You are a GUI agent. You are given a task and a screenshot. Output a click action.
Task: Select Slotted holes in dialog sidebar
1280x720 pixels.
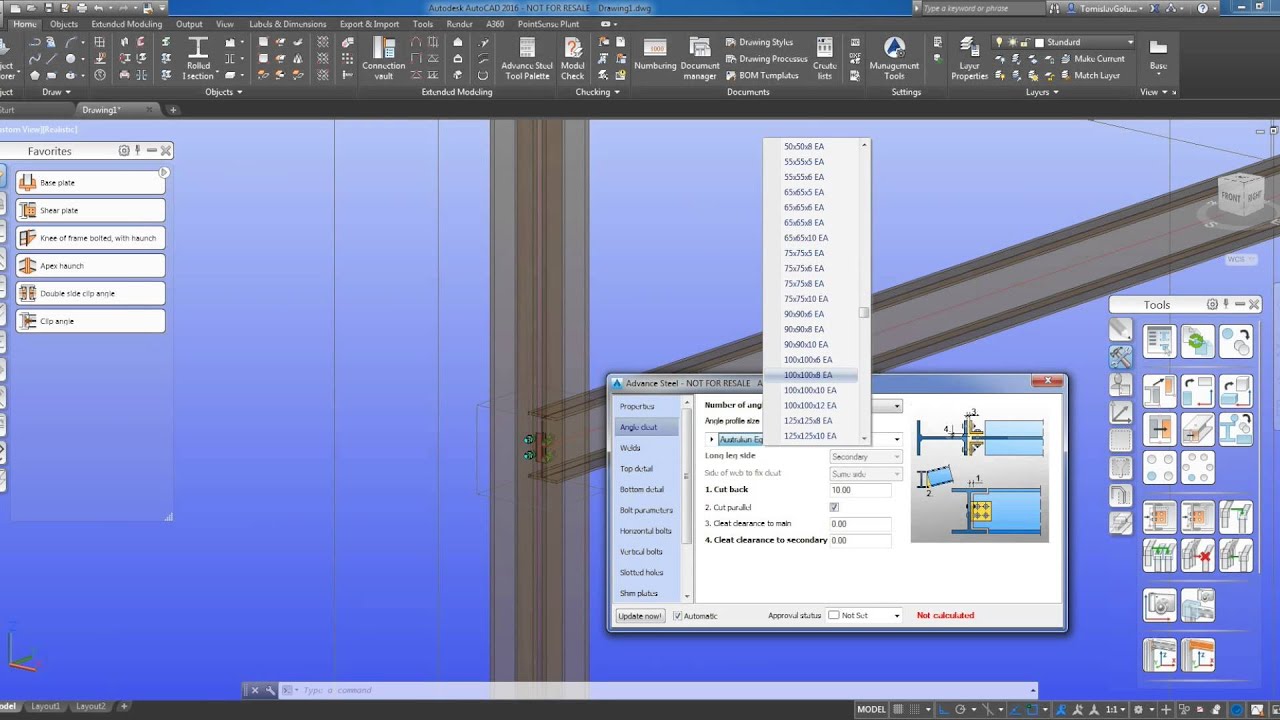tap(641, 573)
